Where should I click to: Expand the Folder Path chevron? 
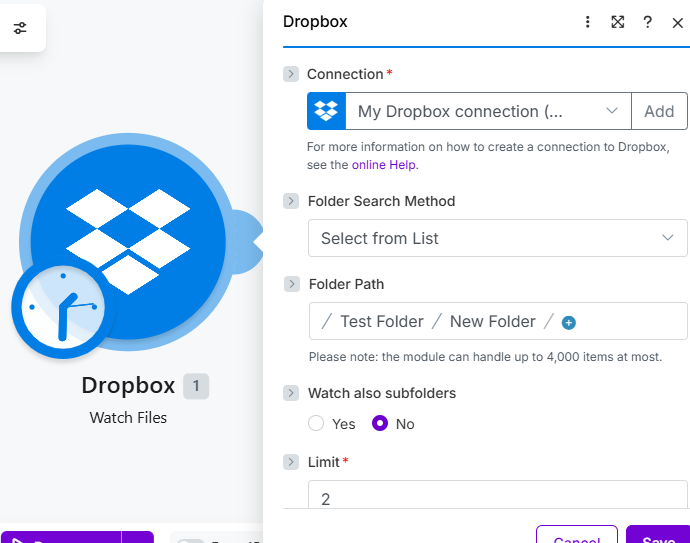pyautogui.click(x=291, y=284)
